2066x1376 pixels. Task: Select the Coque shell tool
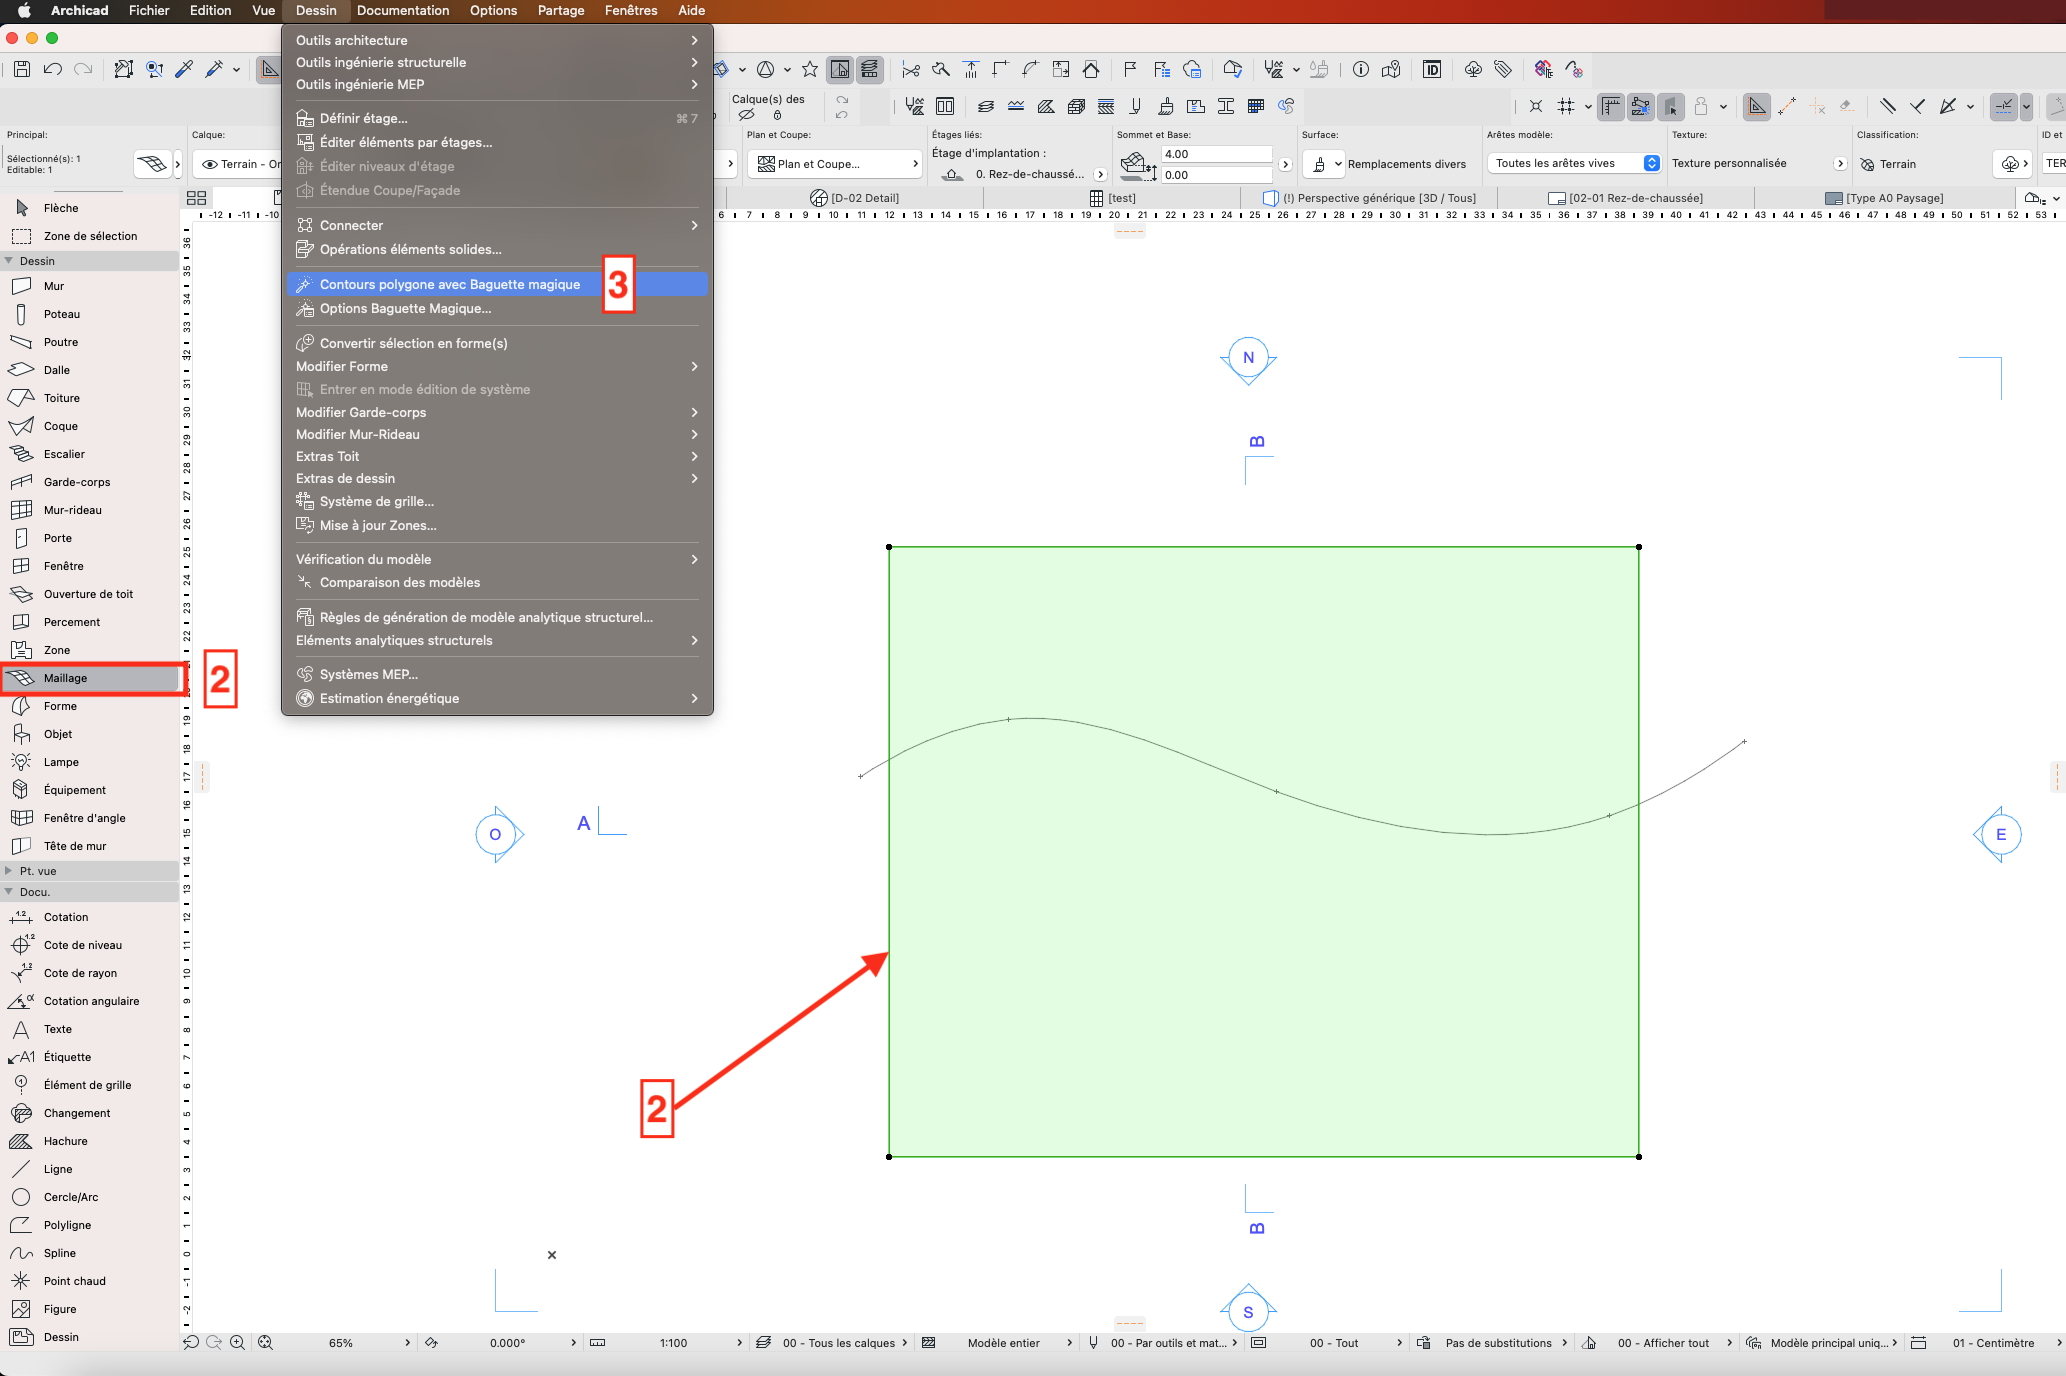click(x=90, y=426)
